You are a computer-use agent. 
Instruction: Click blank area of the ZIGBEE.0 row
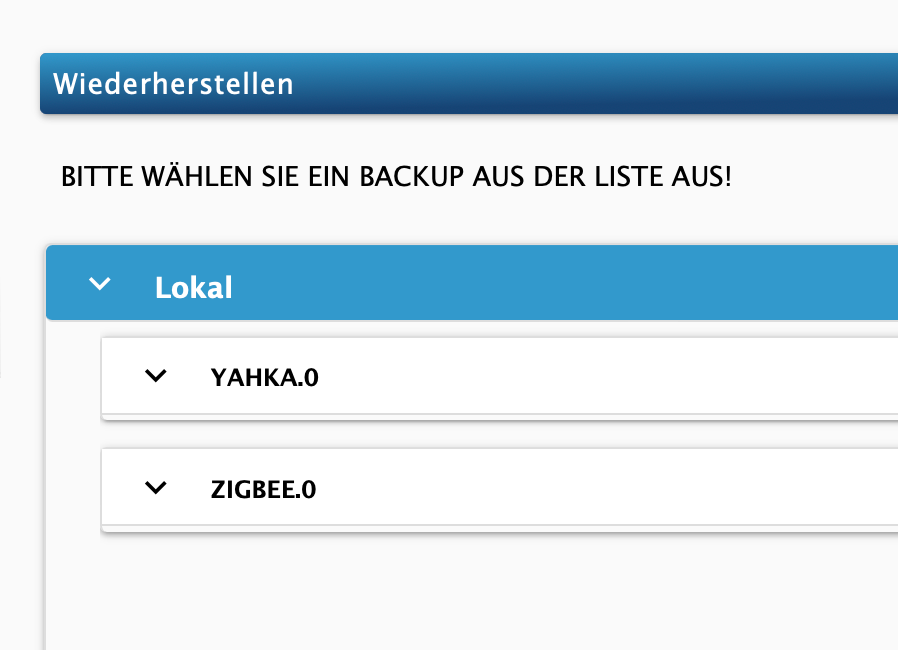coord(607,488)
